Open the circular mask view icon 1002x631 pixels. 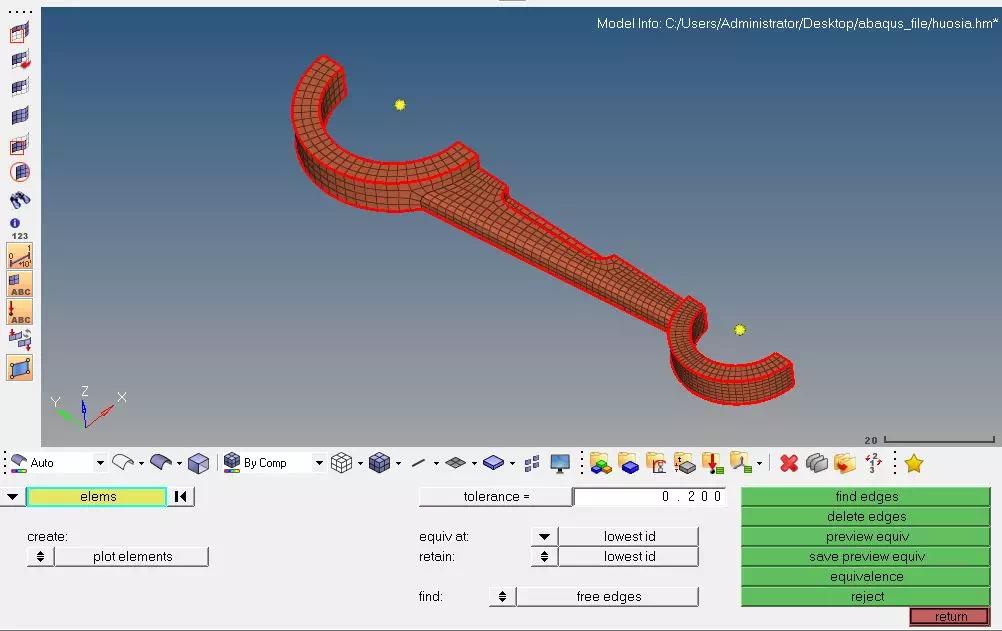[20, 172]
